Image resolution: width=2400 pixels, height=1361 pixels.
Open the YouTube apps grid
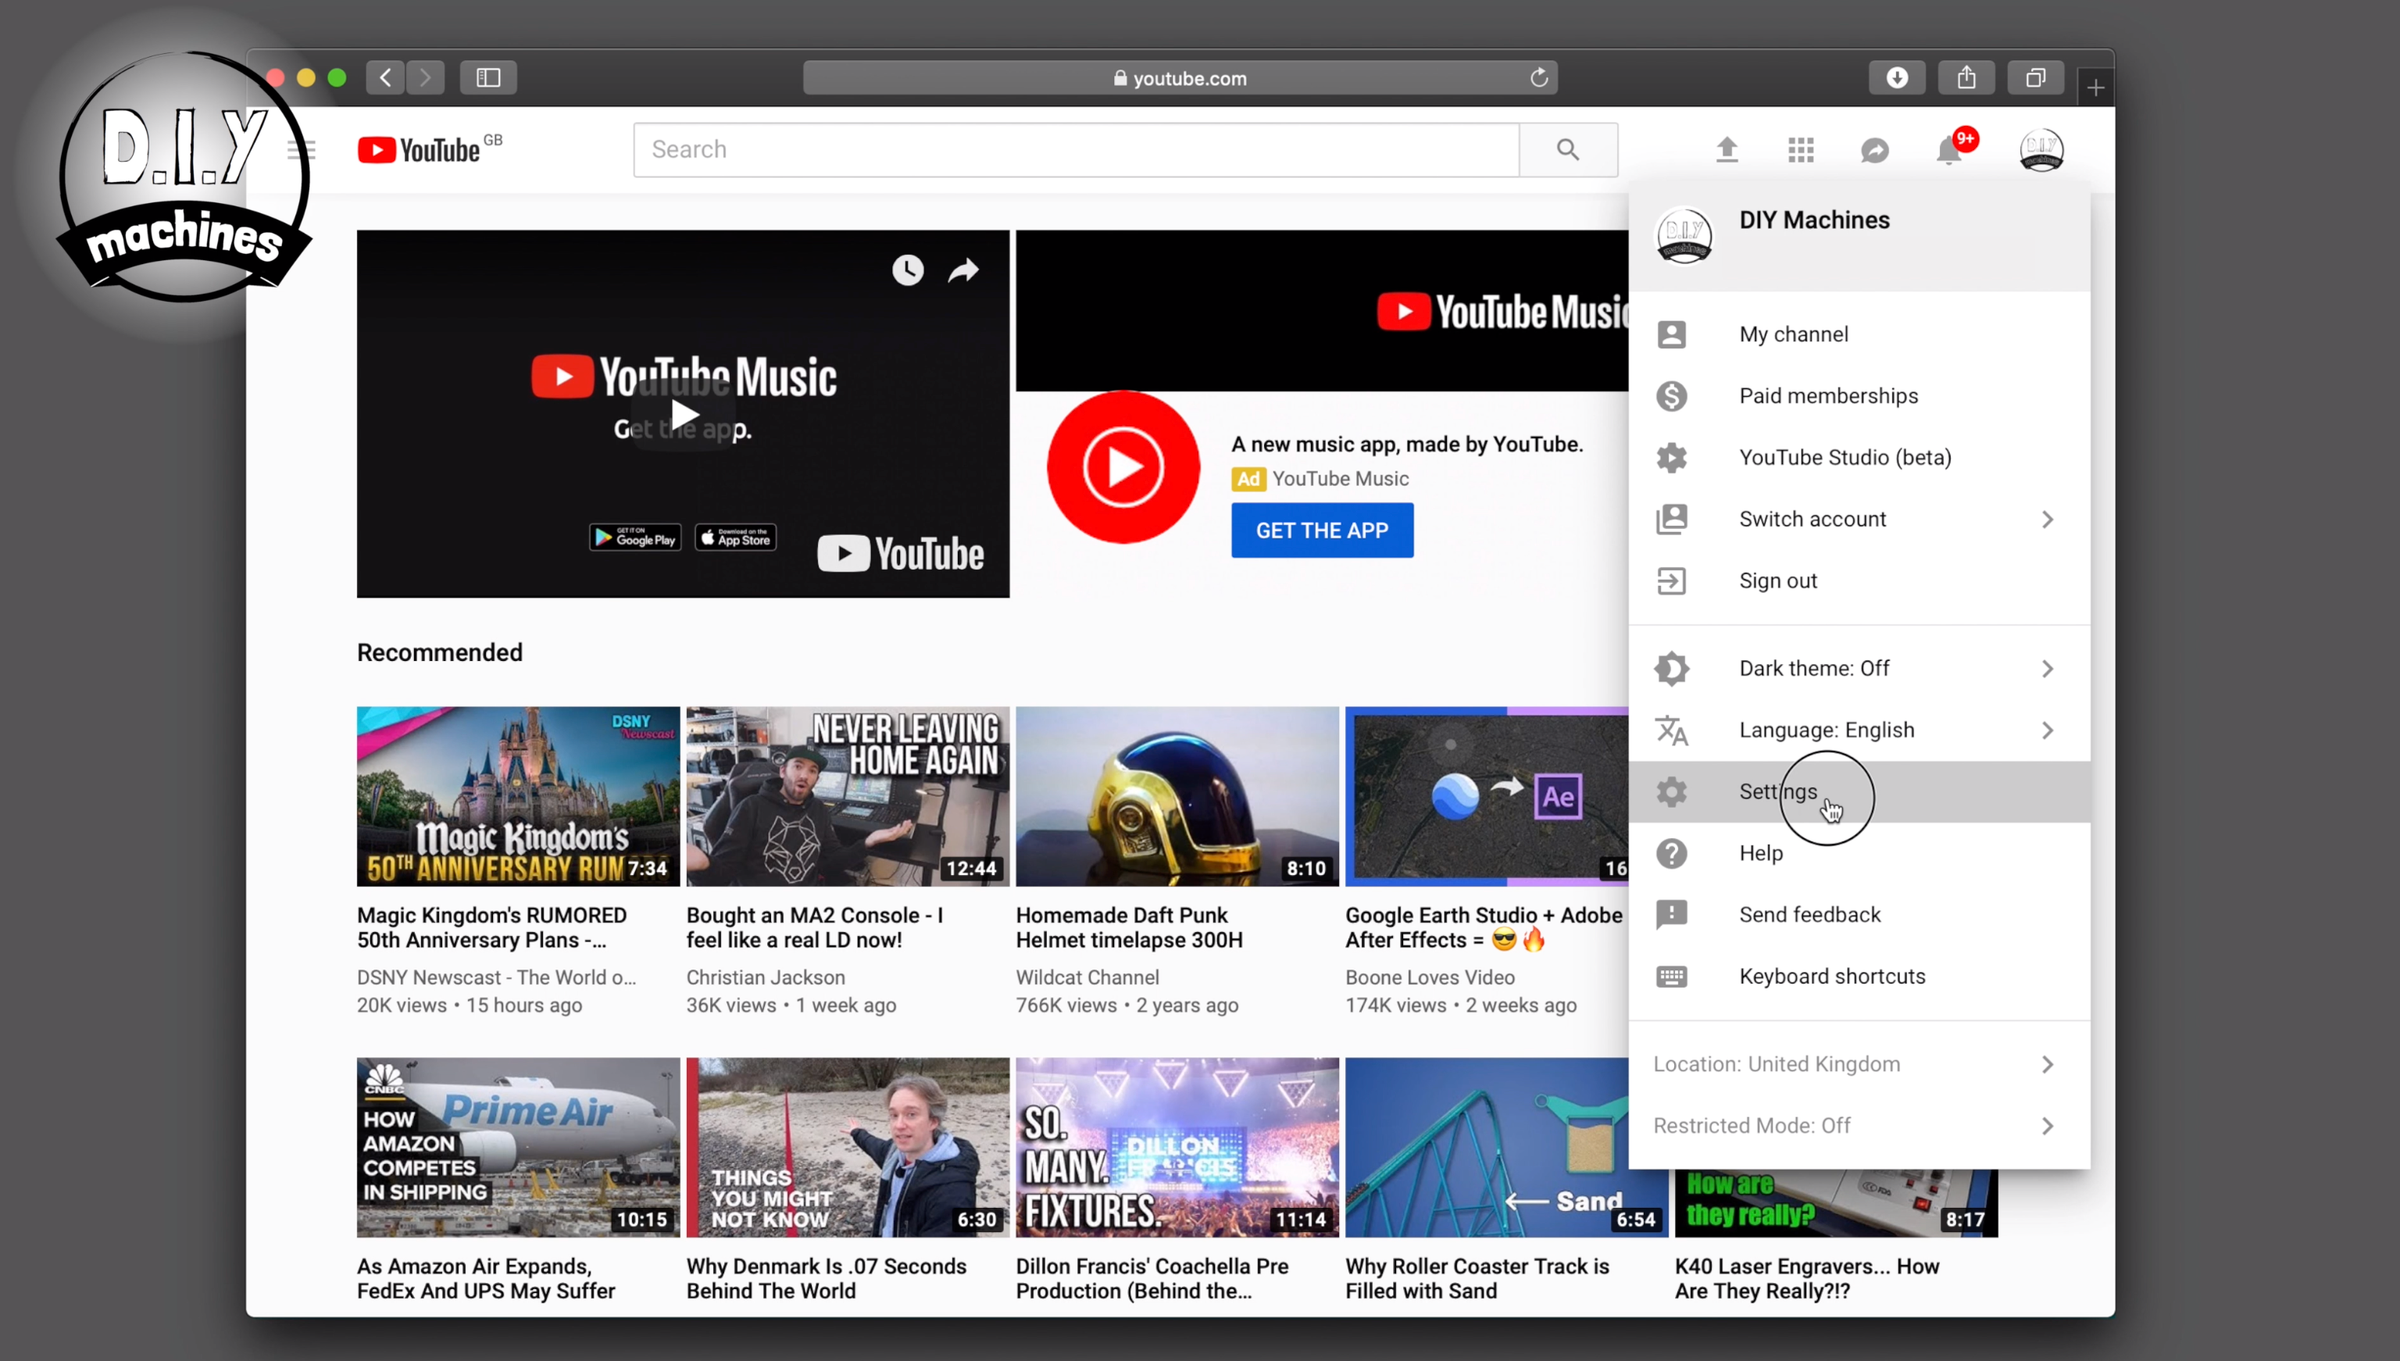[x=1800, y=149]
